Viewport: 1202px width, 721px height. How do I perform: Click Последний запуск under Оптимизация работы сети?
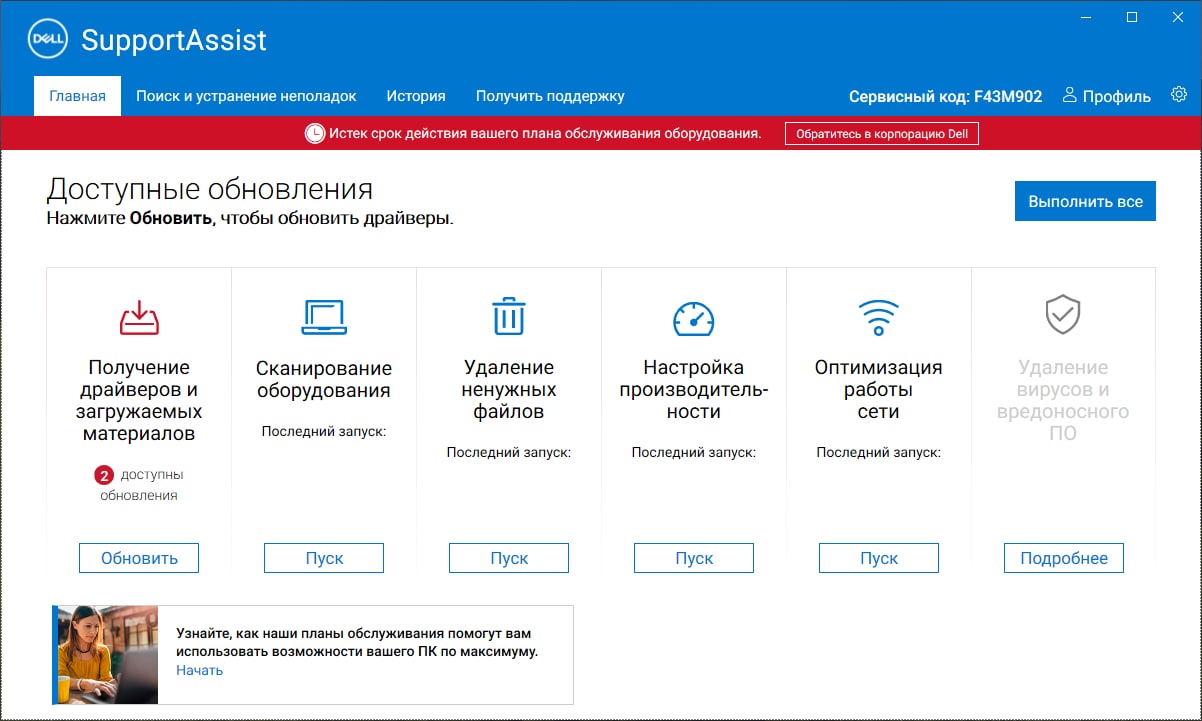(879, 452)
